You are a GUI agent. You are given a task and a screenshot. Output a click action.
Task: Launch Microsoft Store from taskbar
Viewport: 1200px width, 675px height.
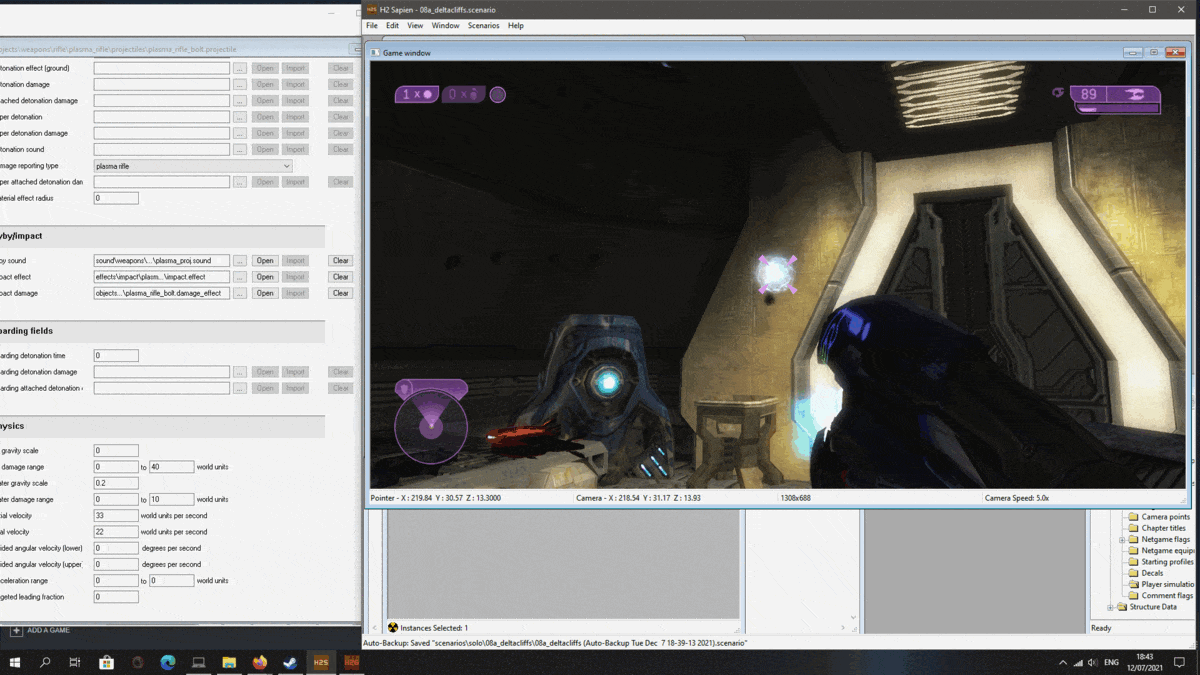[107, 662]
